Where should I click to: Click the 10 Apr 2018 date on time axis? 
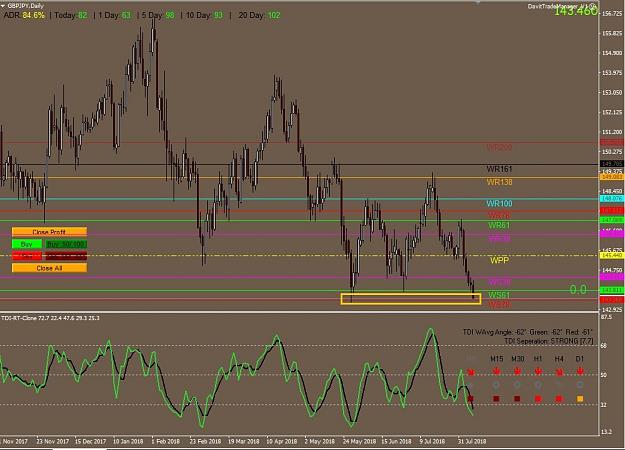pos(281,442)
